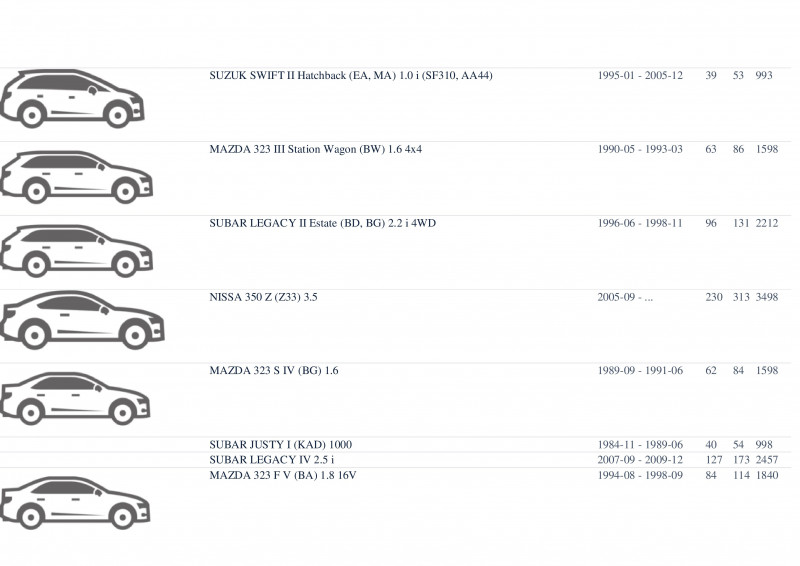
Task: Click the Mazda 323 III station wagon icon
Action: point(77,177)
